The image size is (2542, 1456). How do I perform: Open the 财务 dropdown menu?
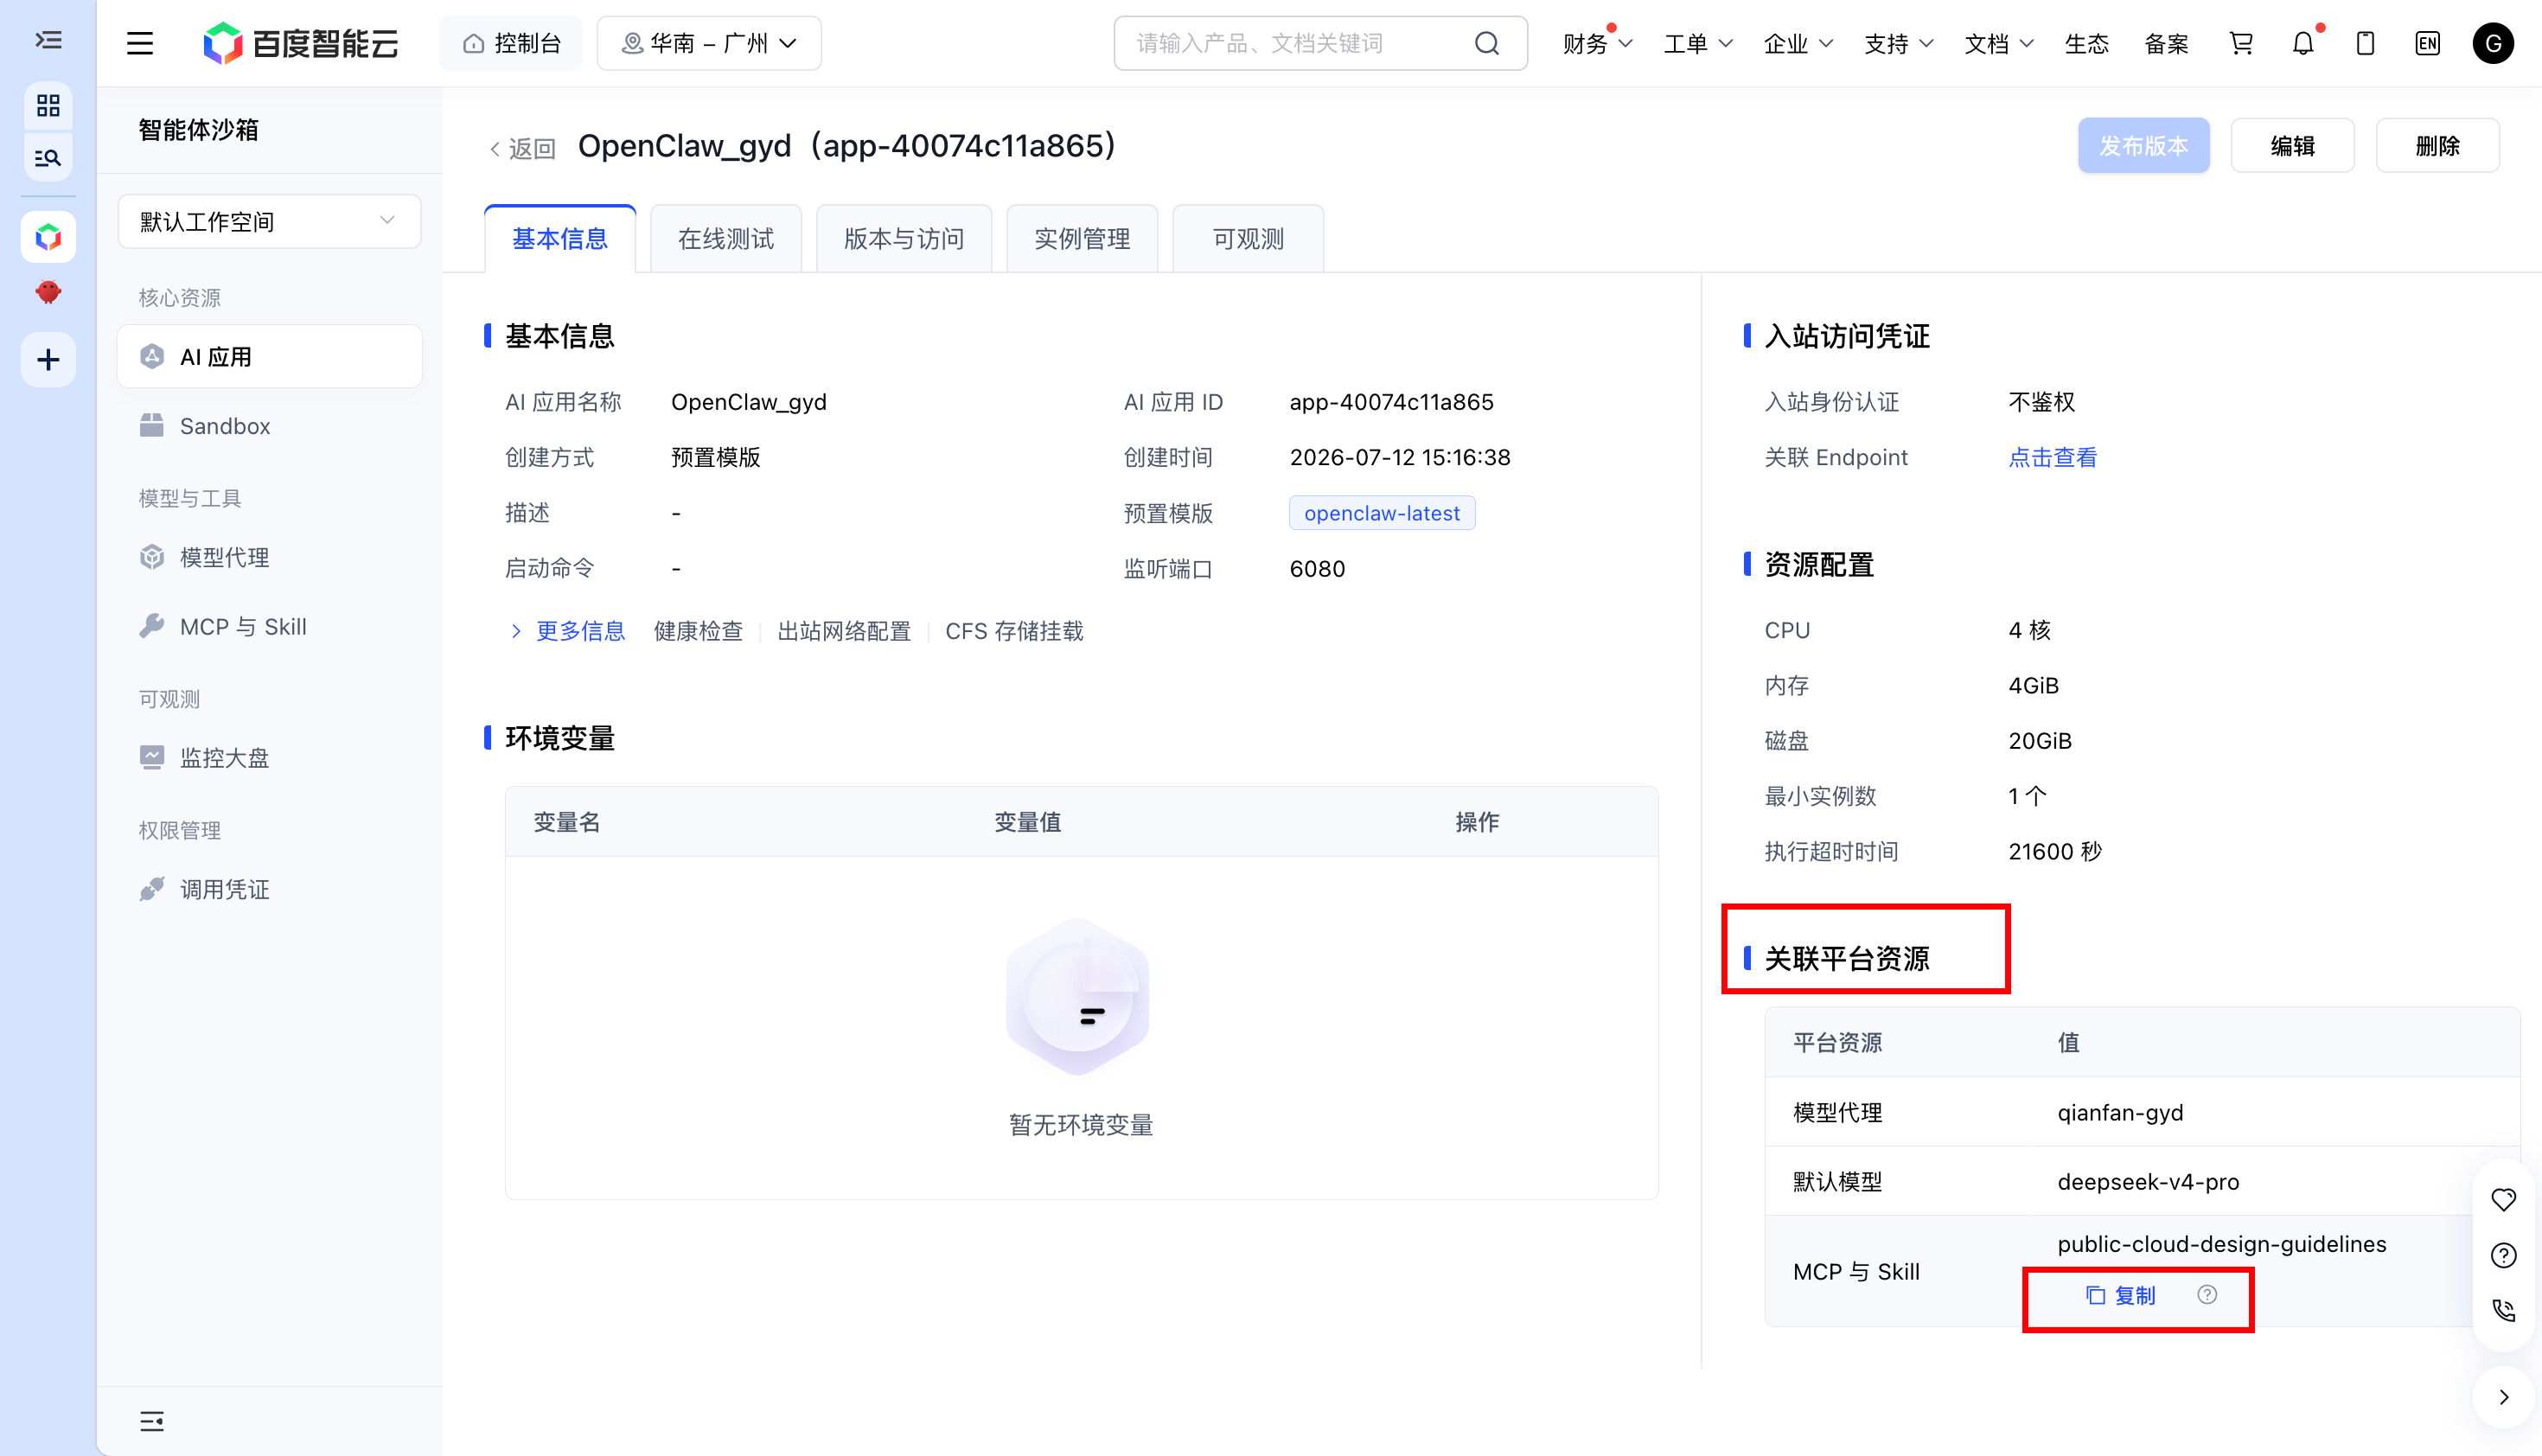tap(1597, 44)
